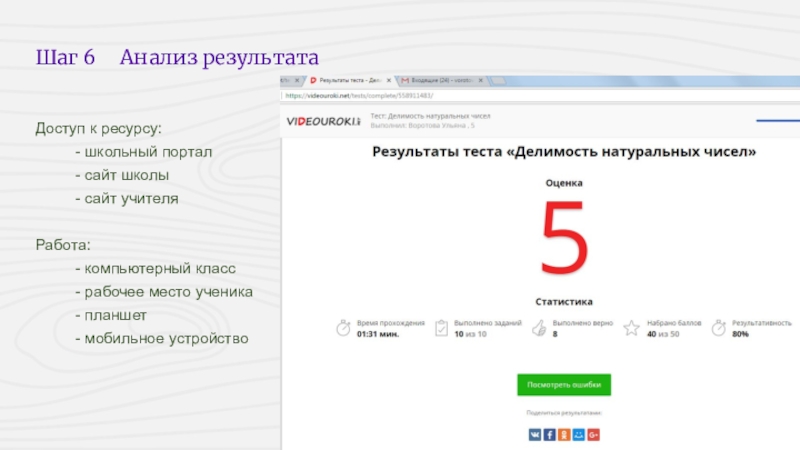Viewport: 800px width, 450px height.
Task: Share result via Odnoklassniki icon
Action: 564,435
